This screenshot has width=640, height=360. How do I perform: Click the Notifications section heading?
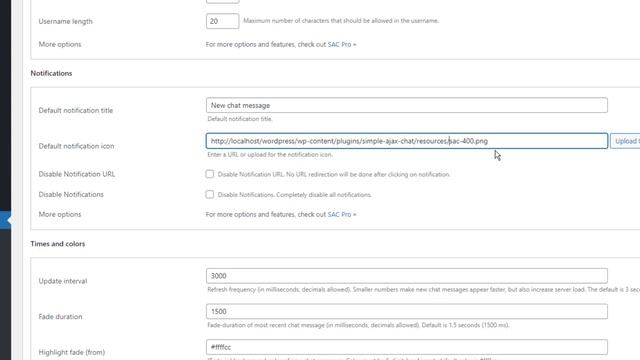(x=51, y=73)
